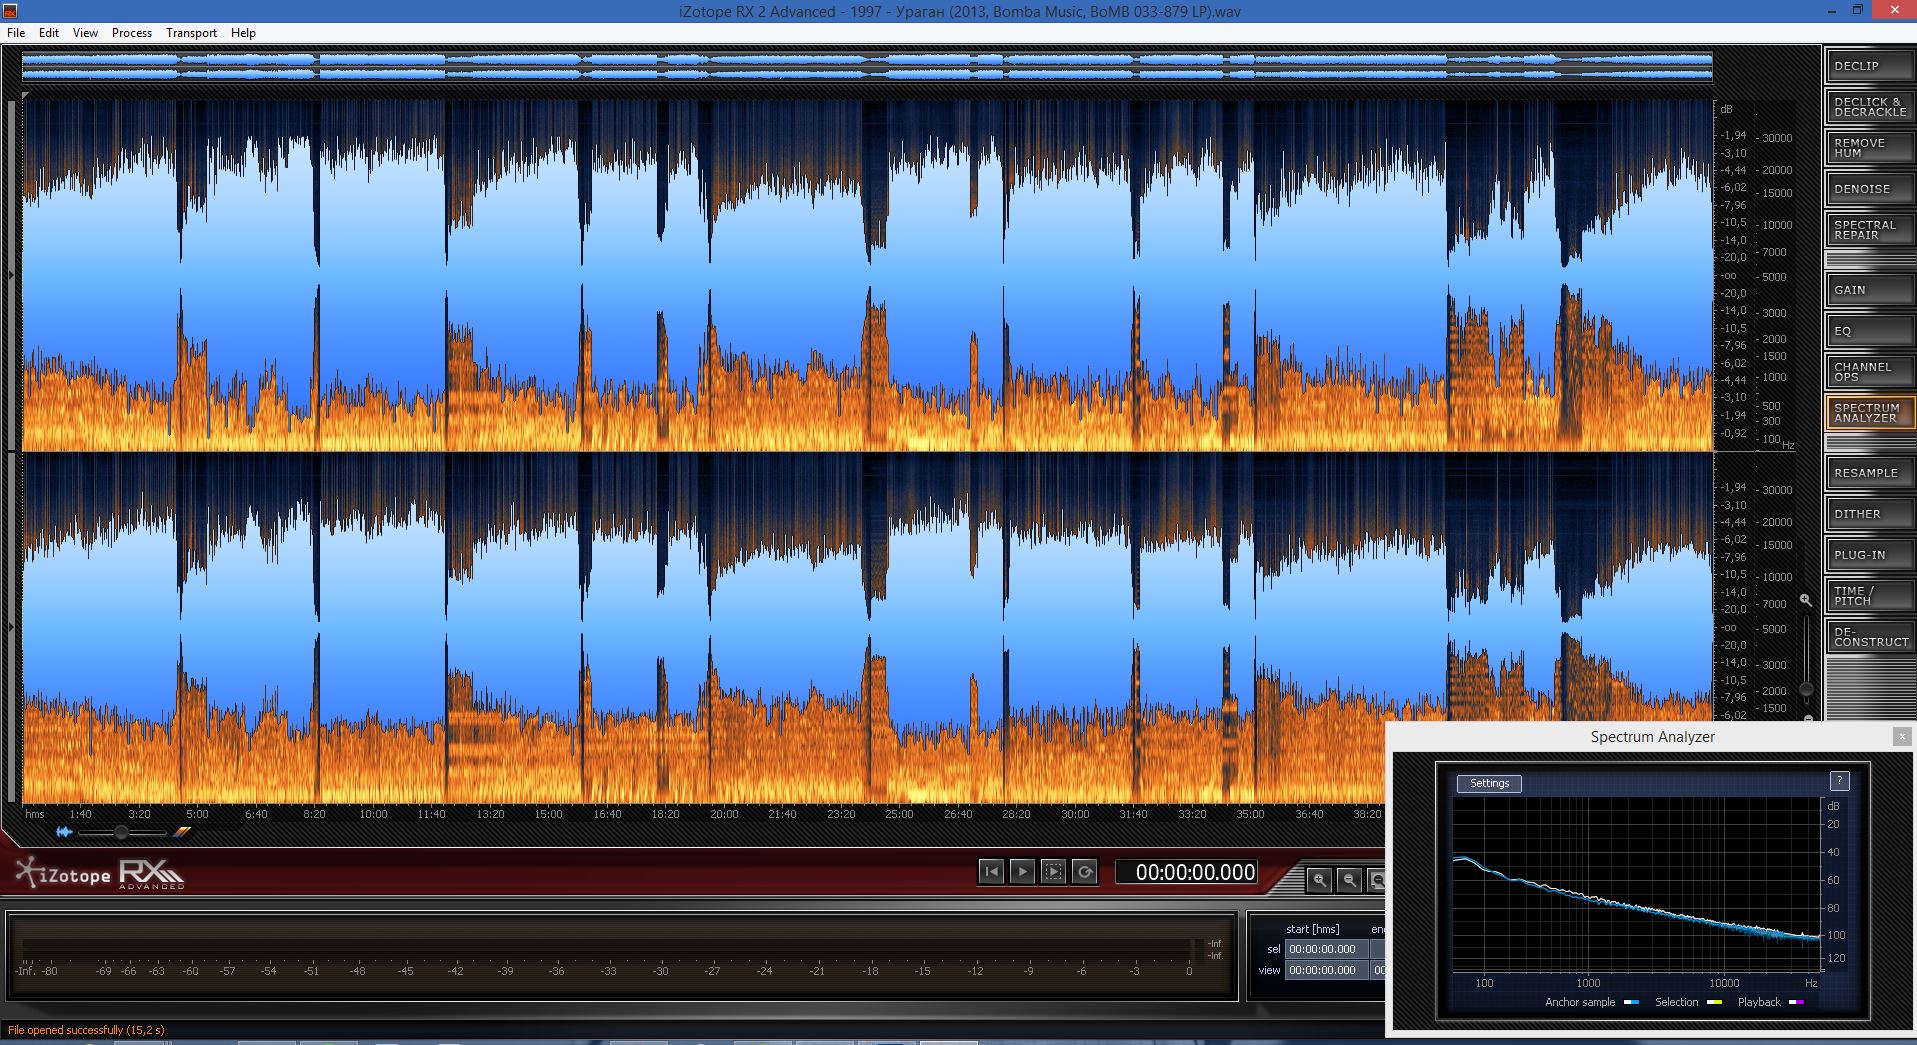Open Spectrum Analyzer Settings
The height and width of the screenshot is (1045, 1917).
coord(1489,784)
